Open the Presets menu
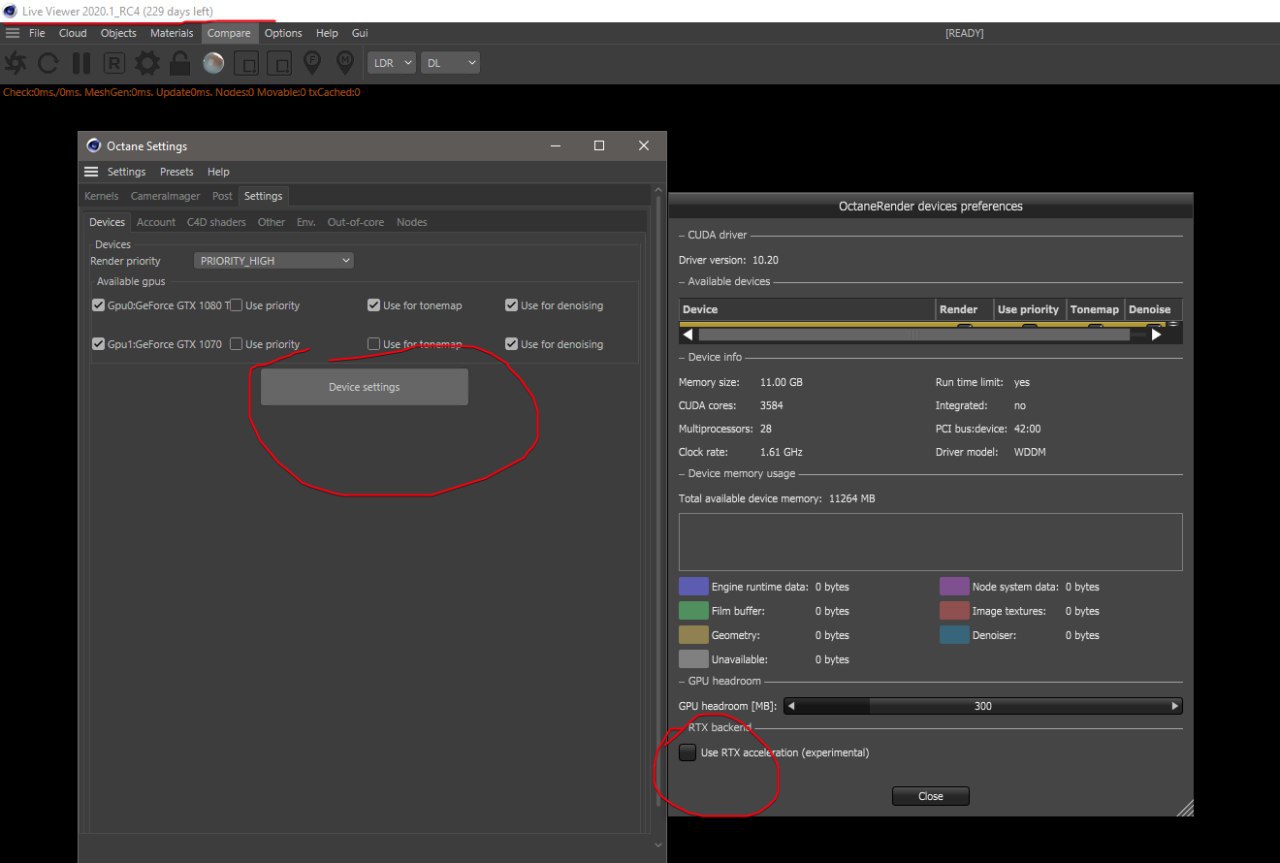This screenshot has height=863, width=1280. [177, 172]
